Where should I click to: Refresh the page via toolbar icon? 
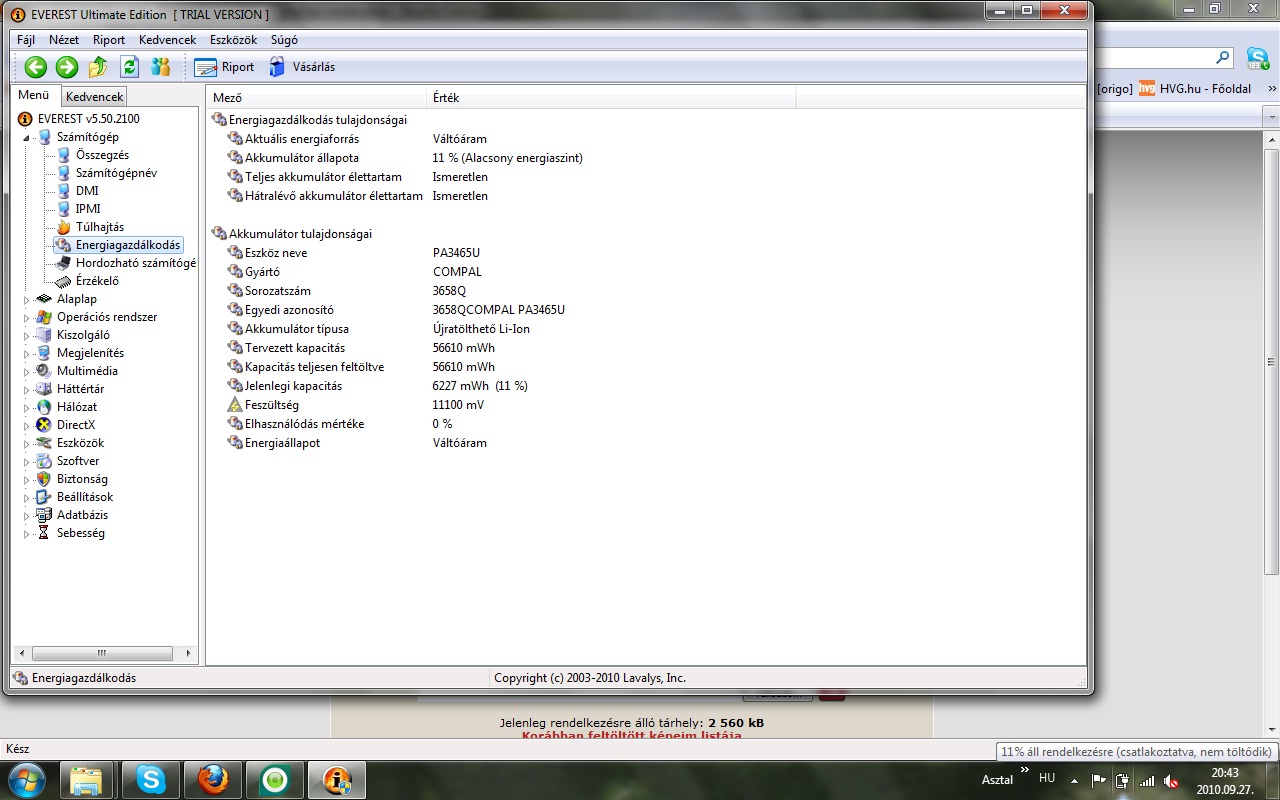tap(129, 67)
